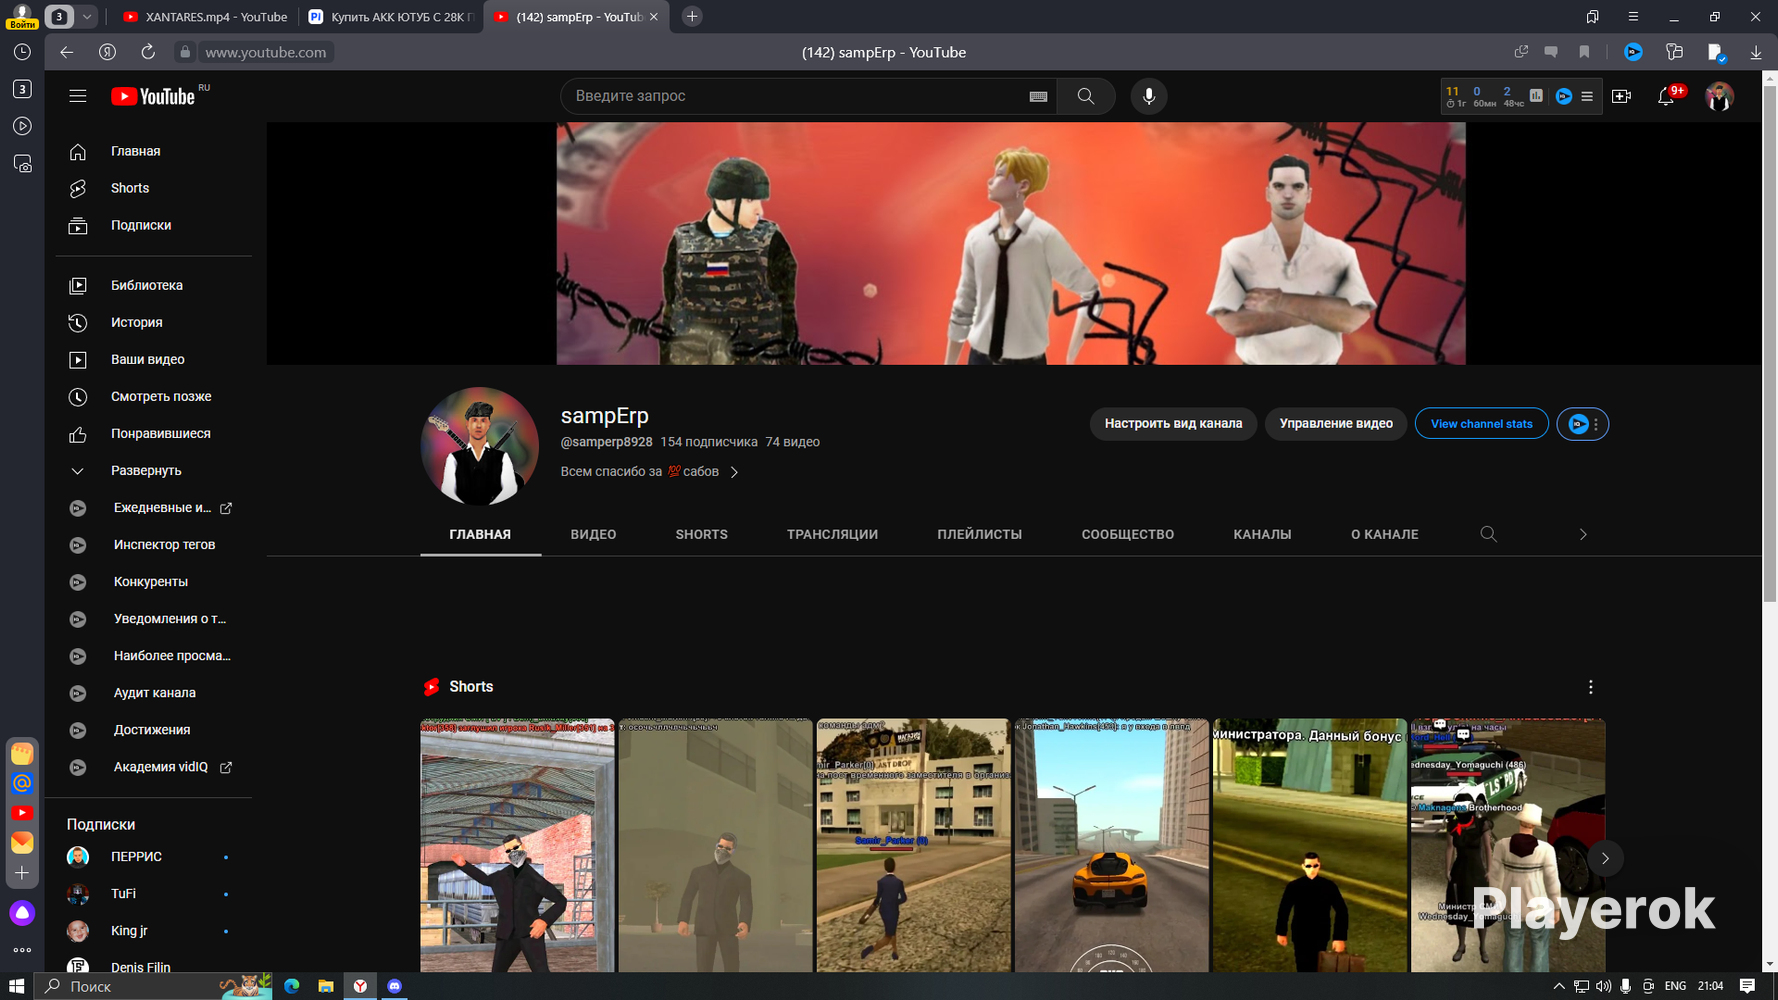Open the sampErp channel avatar
This screenshot has height=1000, width=1778.
pyautogui.click(x=479, y=446)
